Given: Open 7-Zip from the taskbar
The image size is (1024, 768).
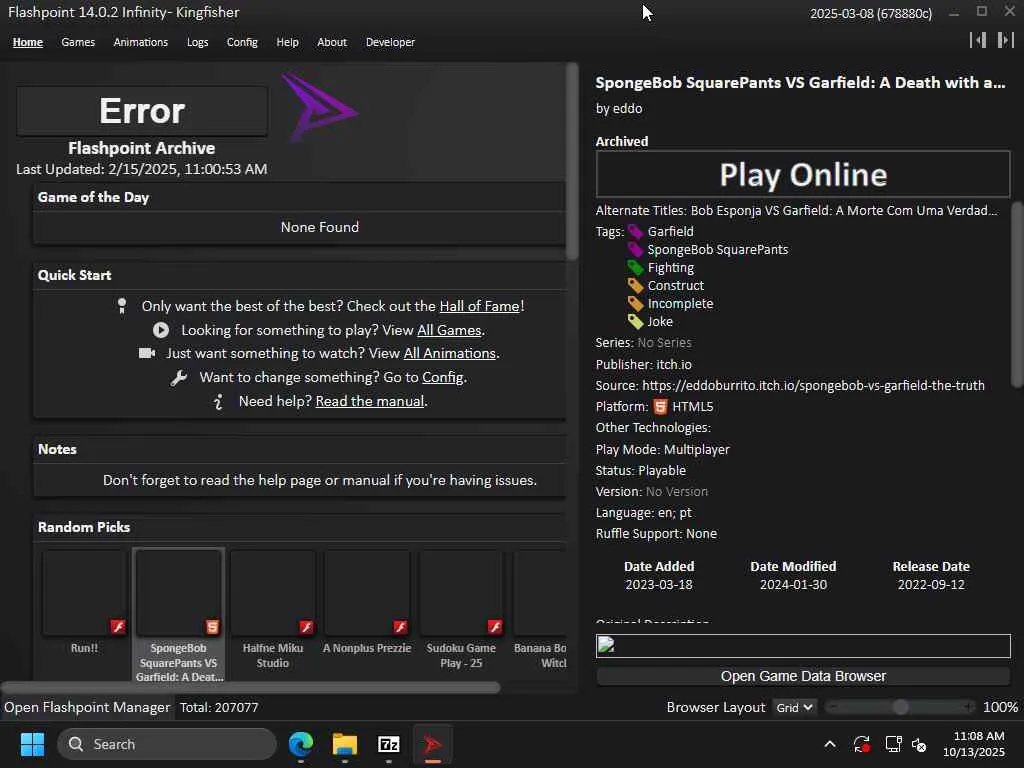Looking at the screenshot, I should pos(389,744).
